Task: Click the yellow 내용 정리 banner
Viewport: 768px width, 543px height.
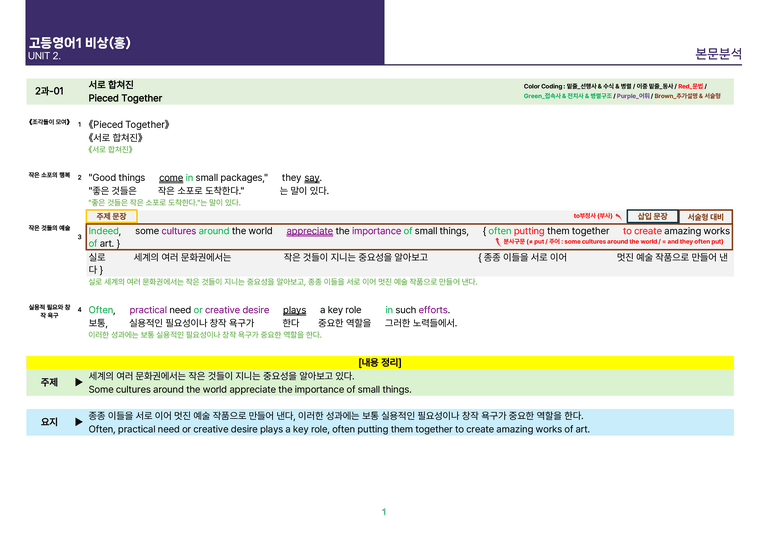Action: coord(380,362)
